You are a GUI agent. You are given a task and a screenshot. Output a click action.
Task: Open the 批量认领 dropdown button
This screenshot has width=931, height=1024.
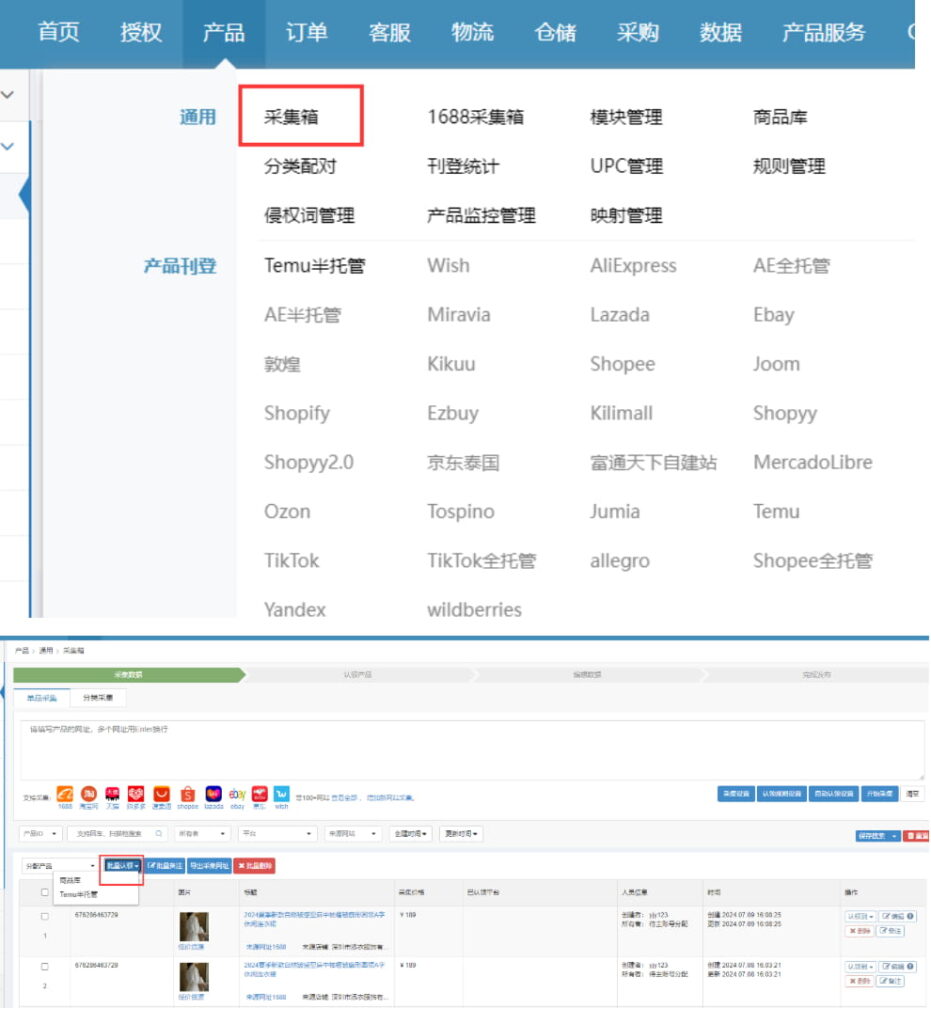122,865
